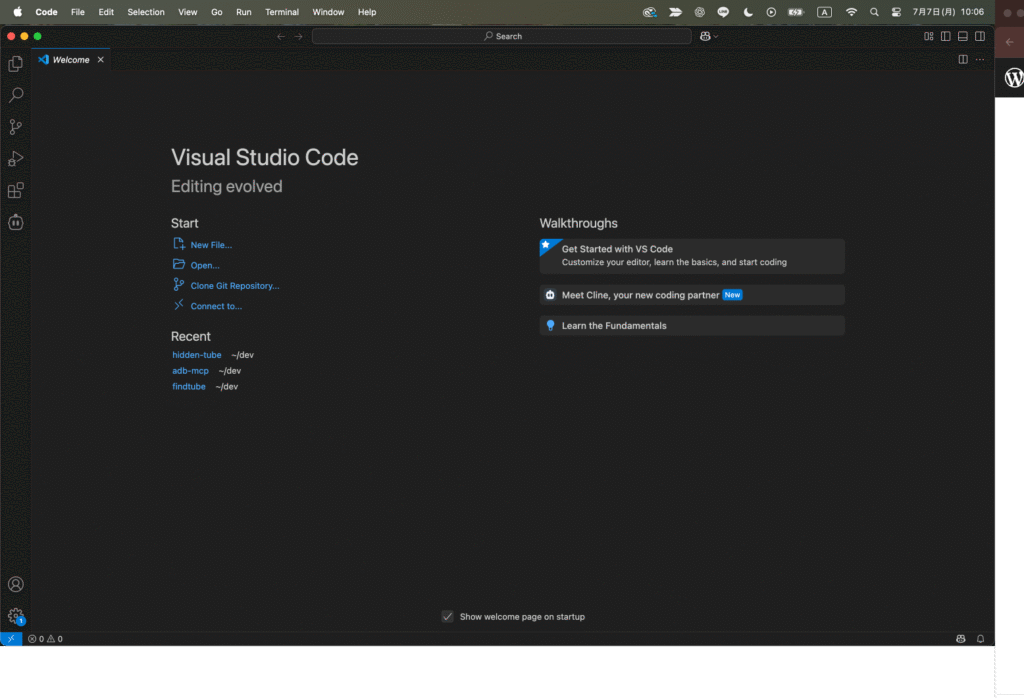
Task: Open the Source Control view
Action: coord(16,127)
